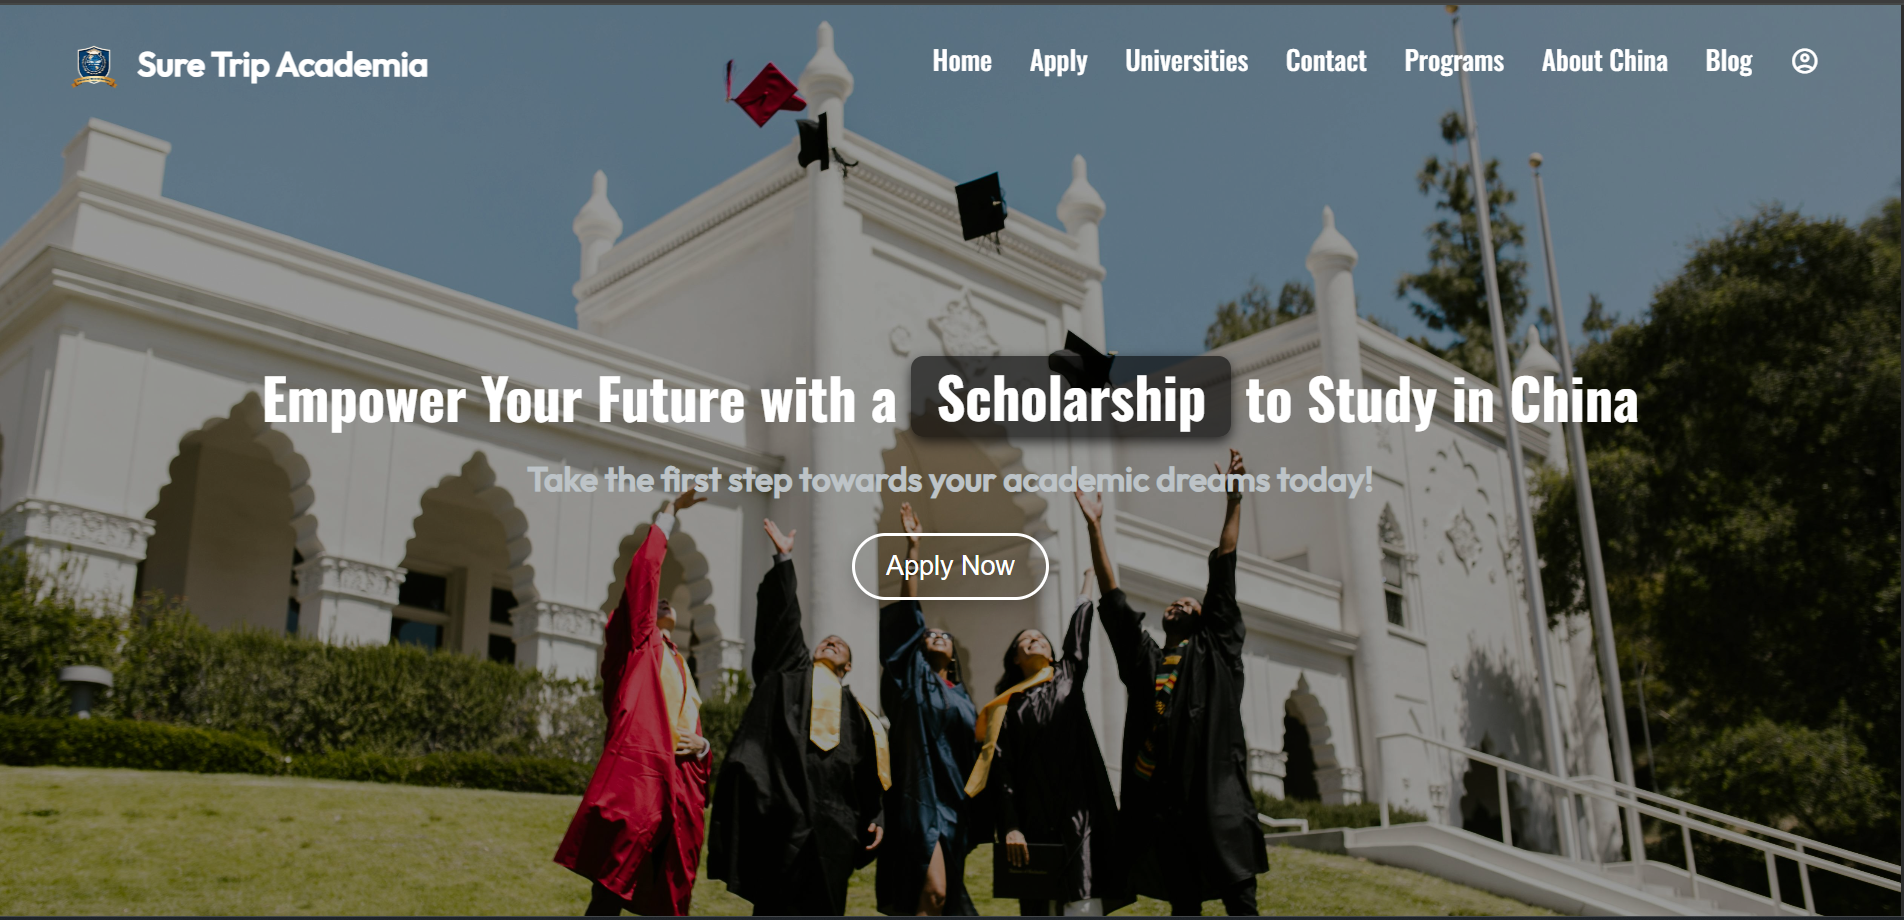The width and height of the screenshot is (1904, 920).
Task: Click the academic dreams tagline text
Action: [x=950, y=480]
